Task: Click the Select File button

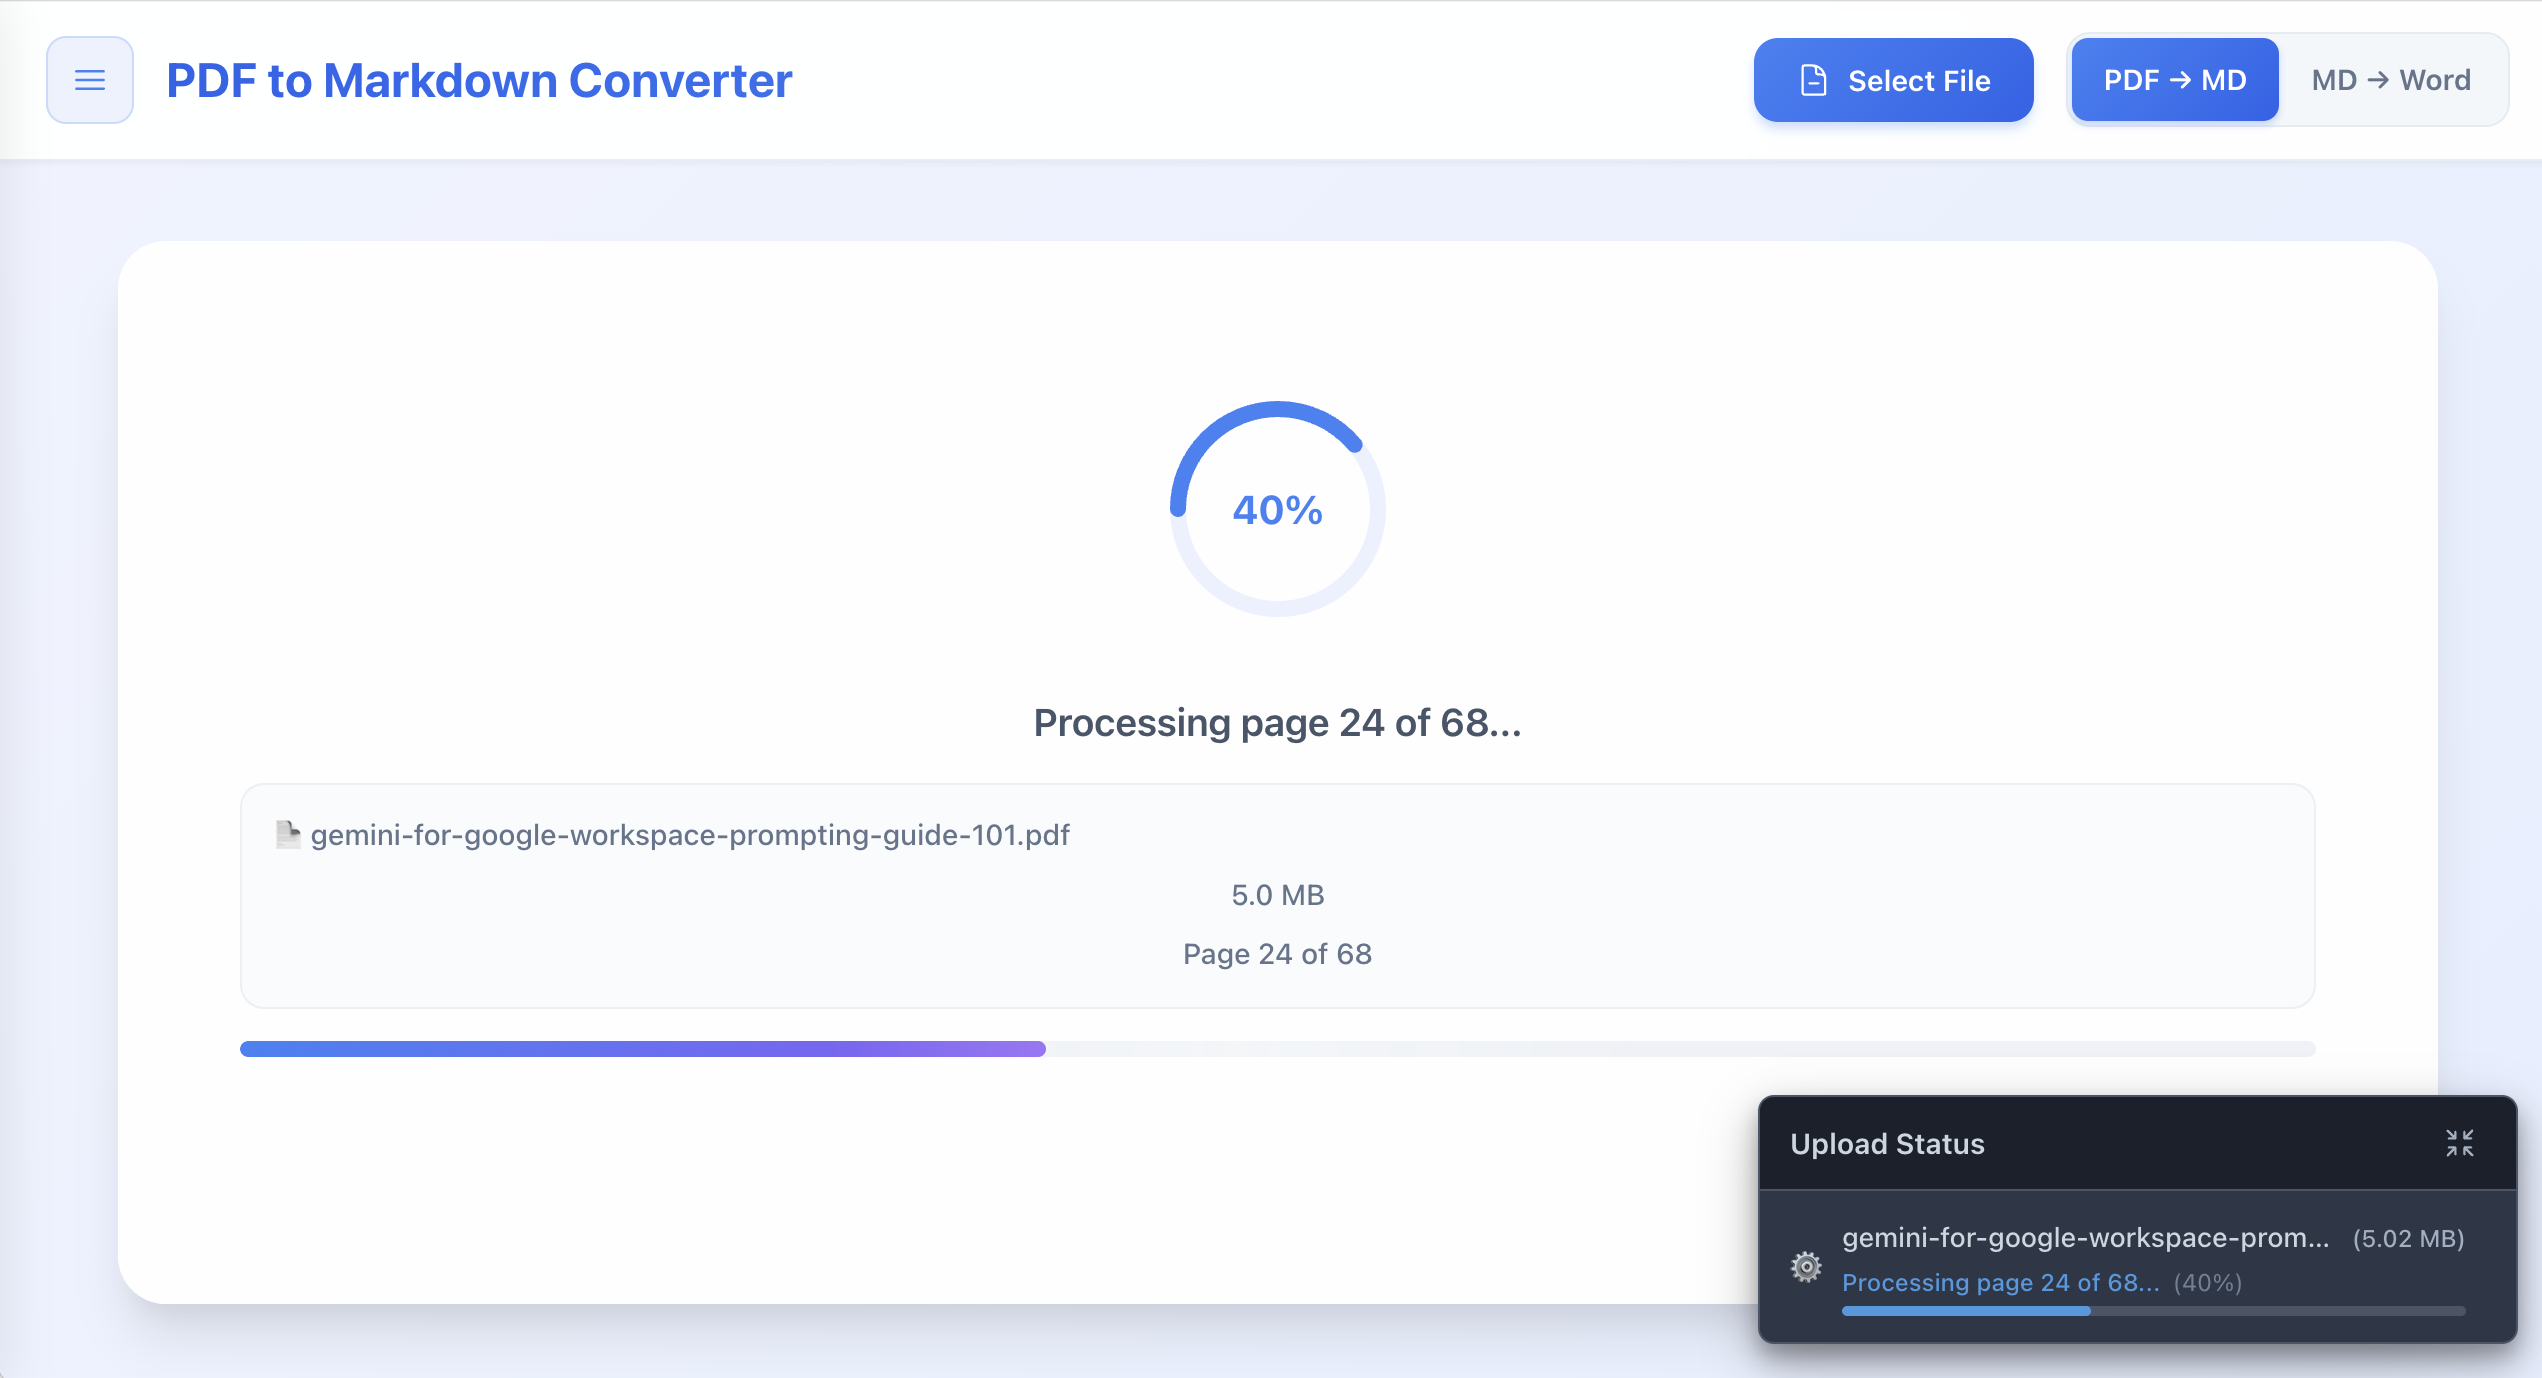Action: tap(1893, 80)
